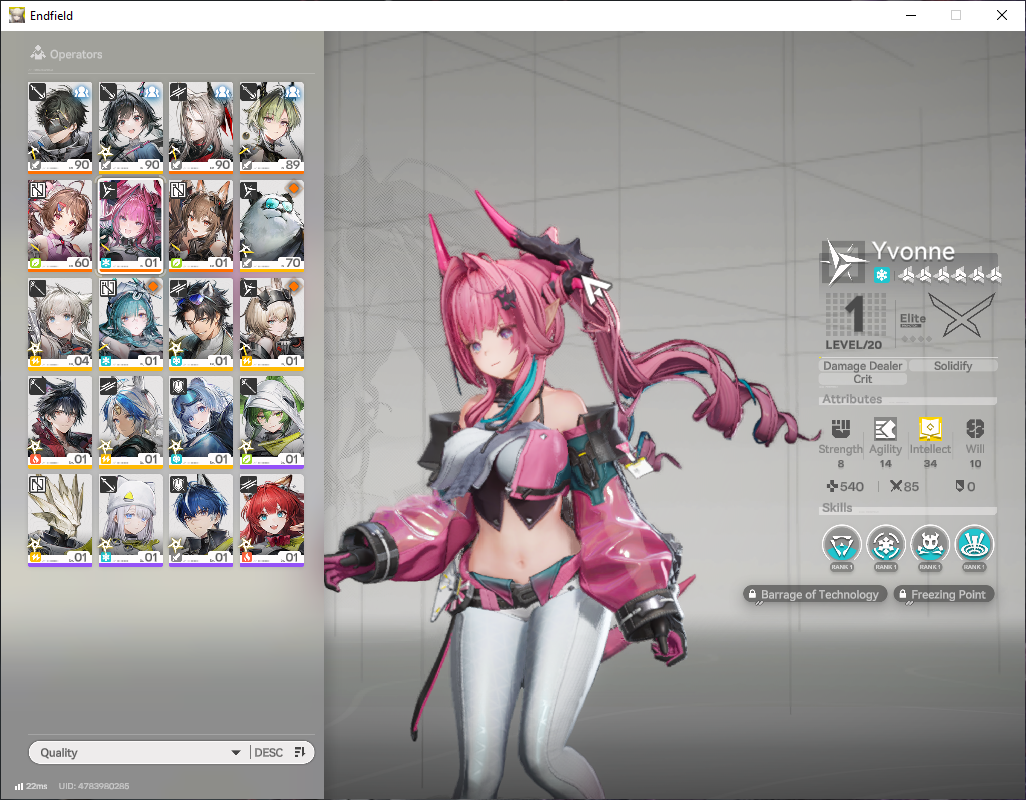Click the LEVEL/20 indicator
The image size is (1026, 800).
click(x=853, y=344)
